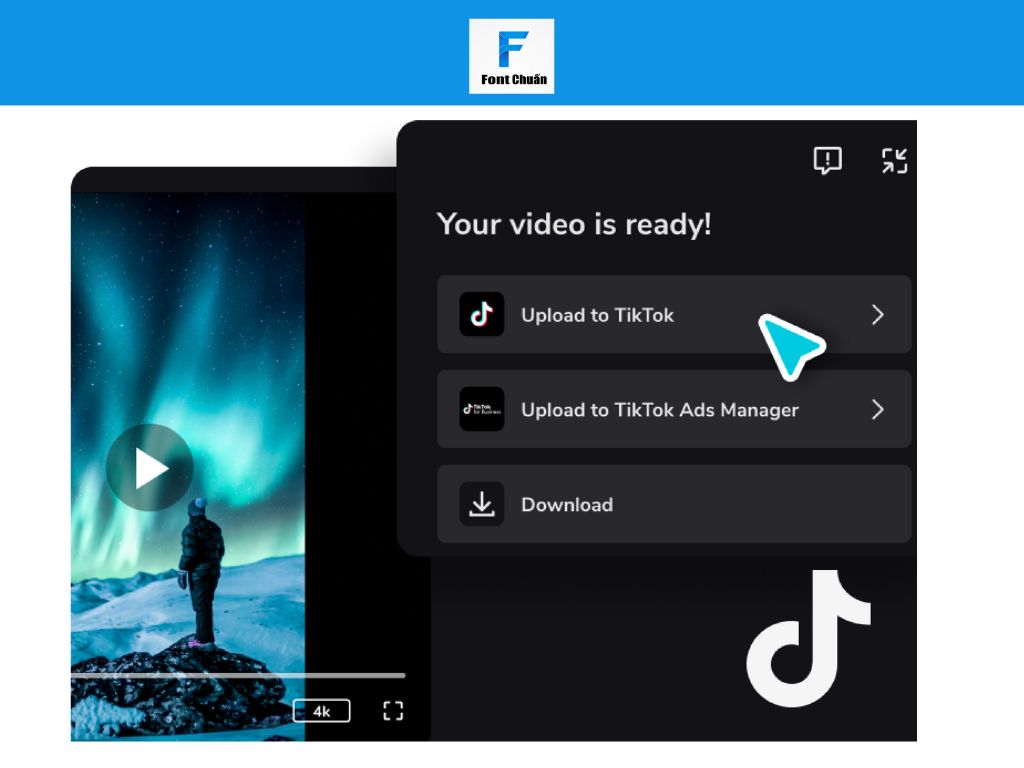
Task: Click the TikTok logo icon beside Upload to TikTok
Action: (481, 314)
